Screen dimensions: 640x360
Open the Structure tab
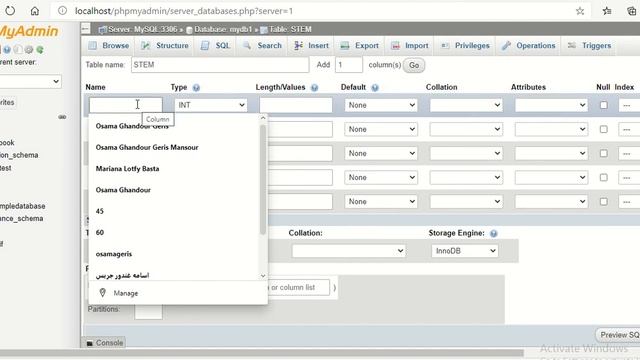pyautogui.click(x=164, y=46)
